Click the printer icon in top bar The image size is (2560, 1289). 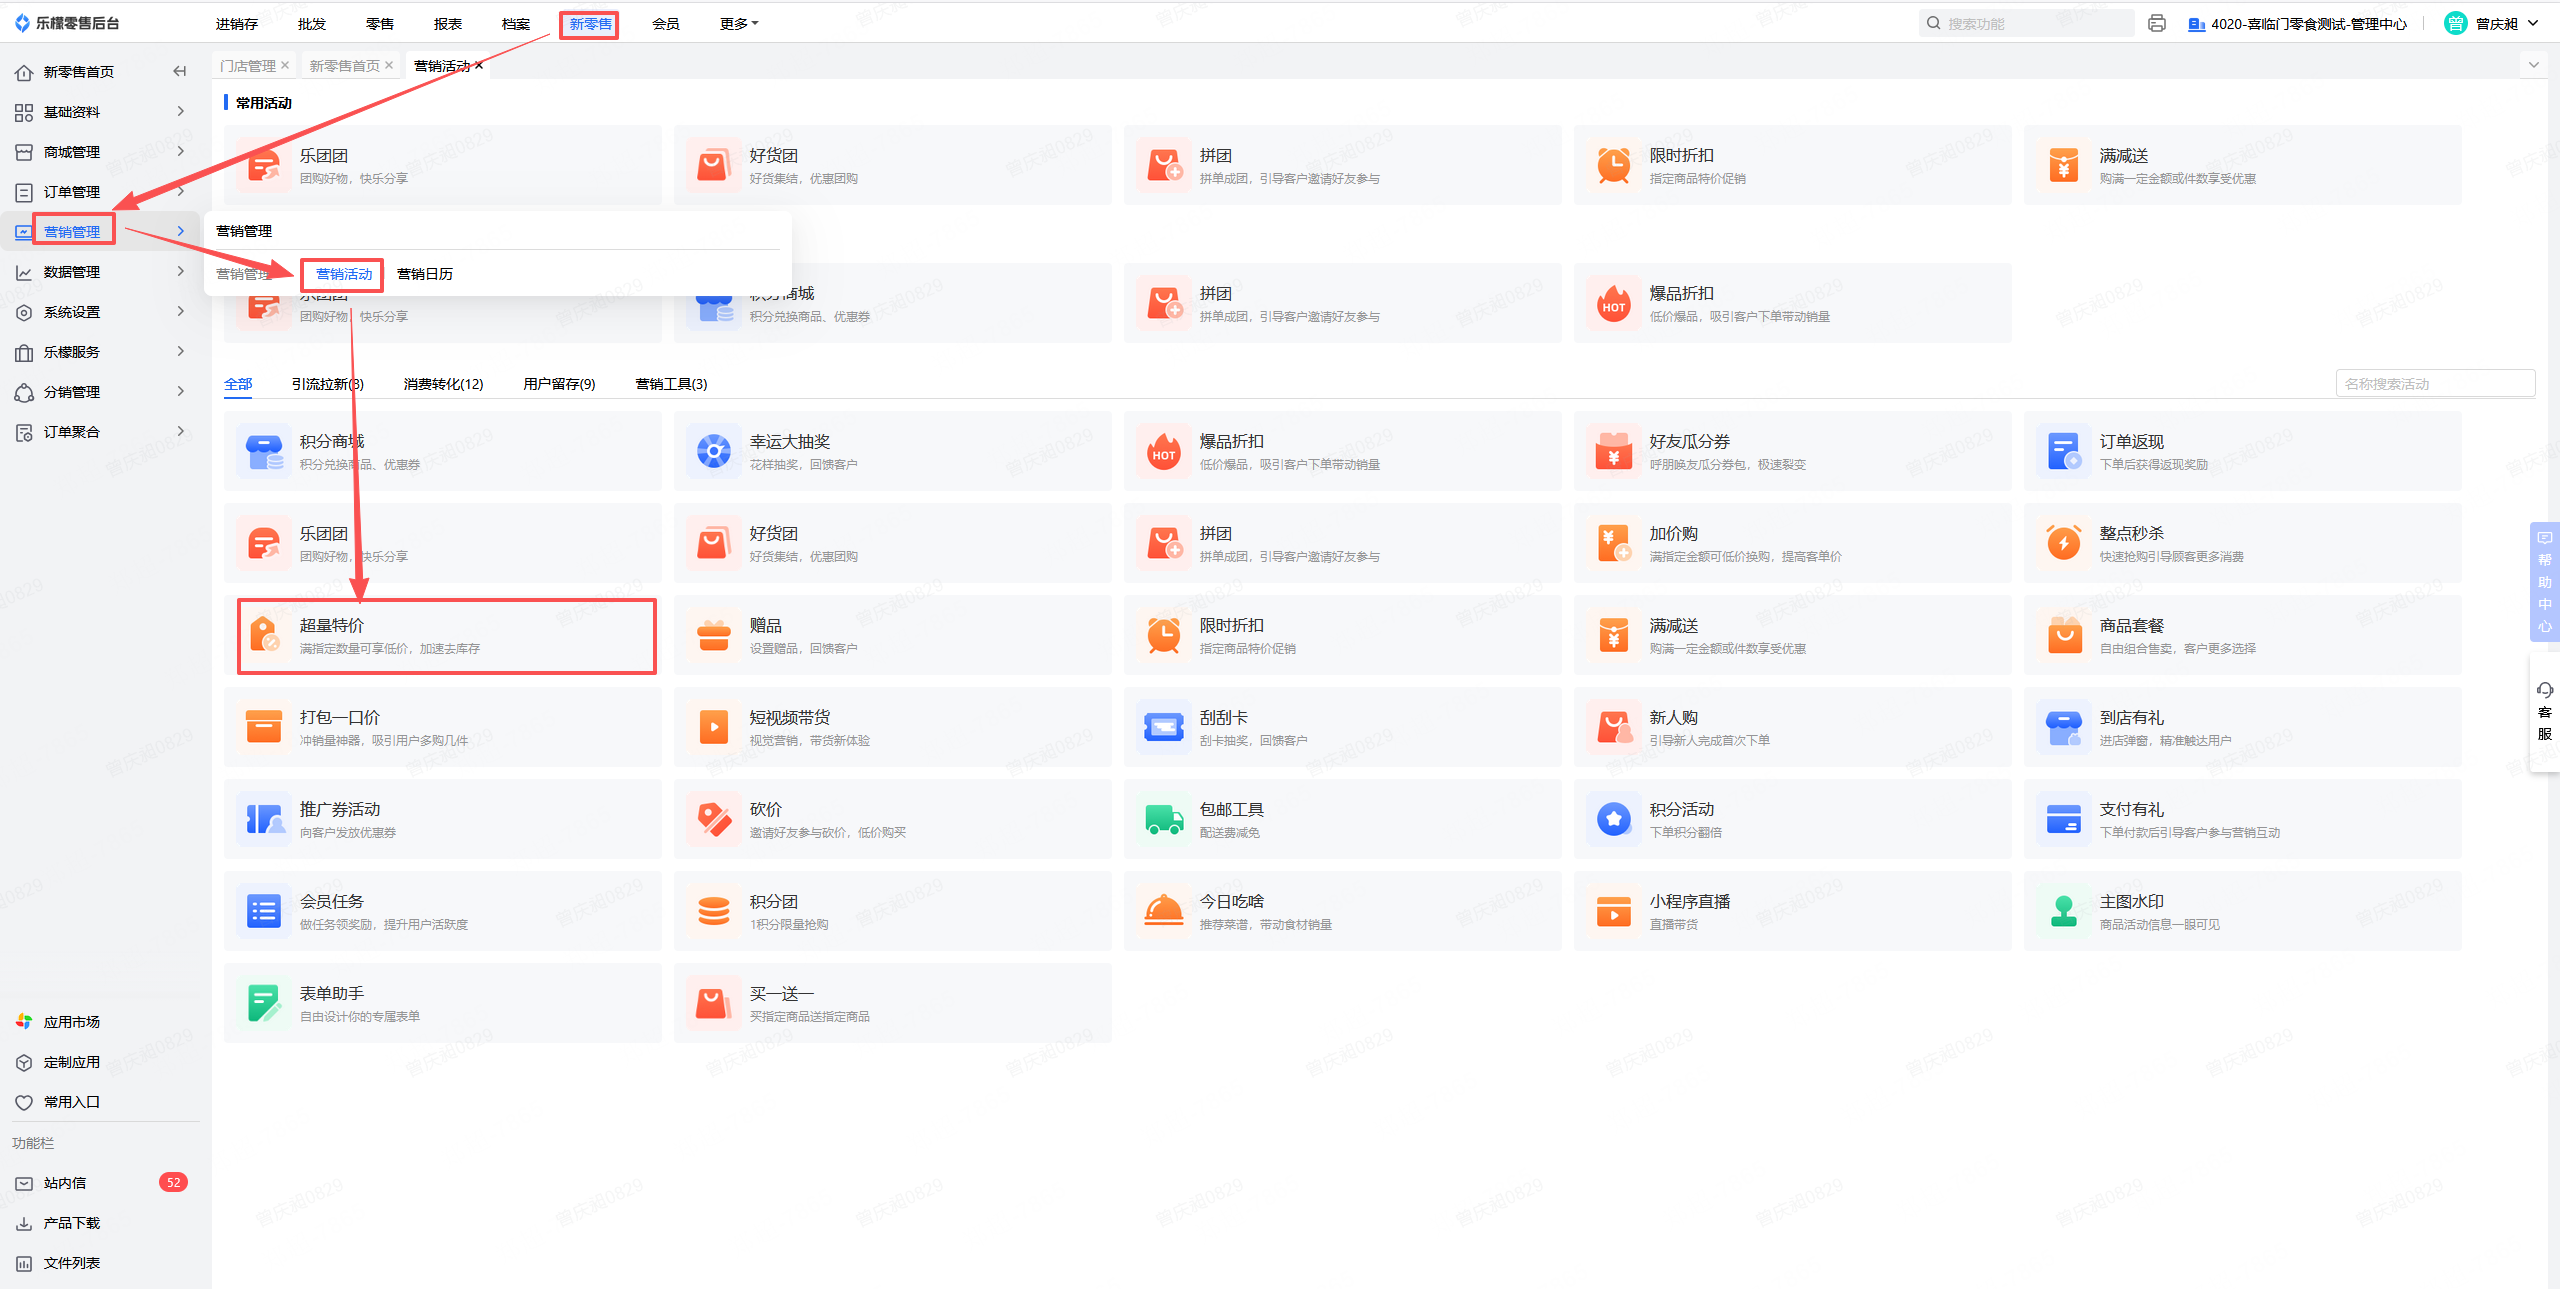coord(2157,23)
